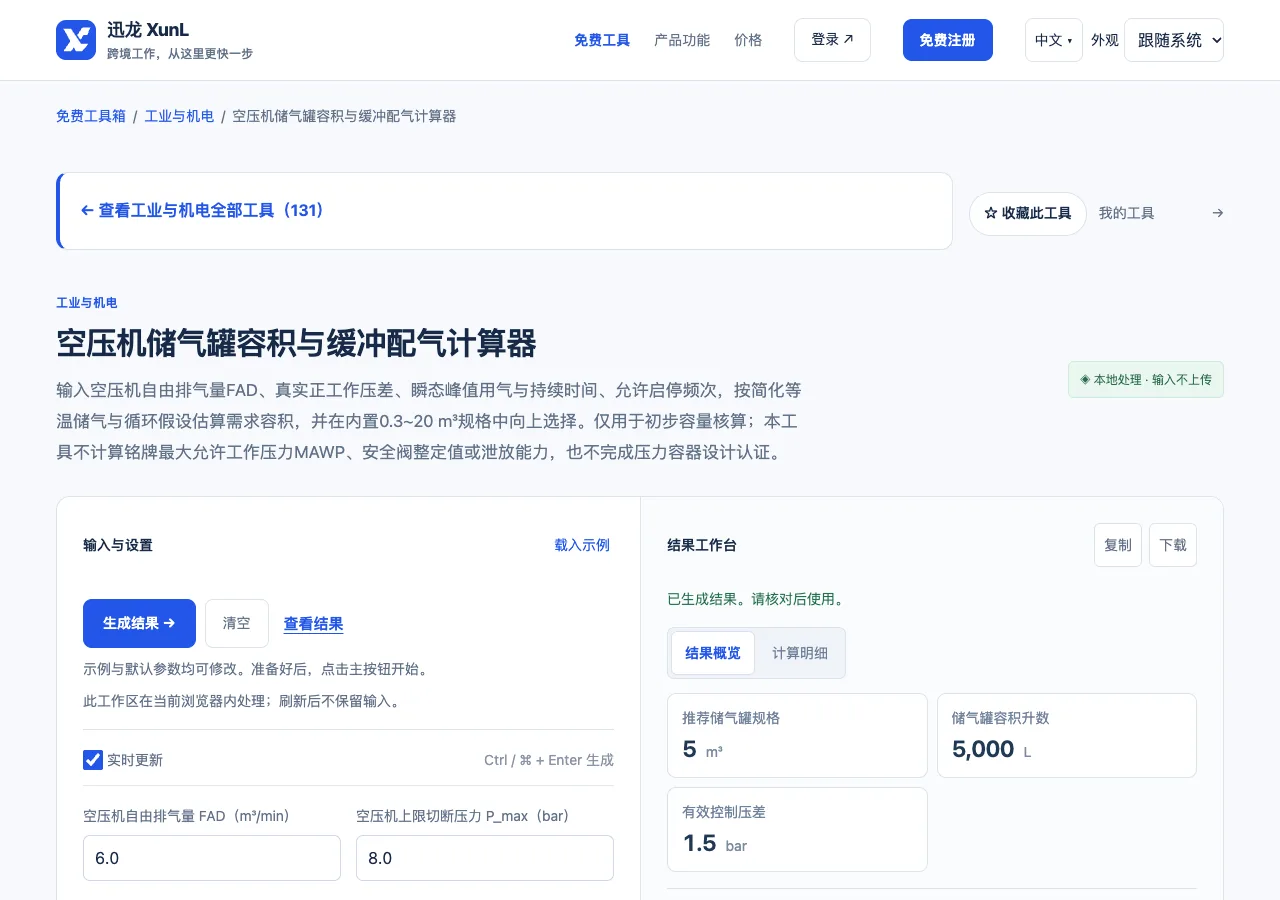Follow the 查看结果 link
The height and width of the screenshot is (900, 1280).
coord(314,624)
